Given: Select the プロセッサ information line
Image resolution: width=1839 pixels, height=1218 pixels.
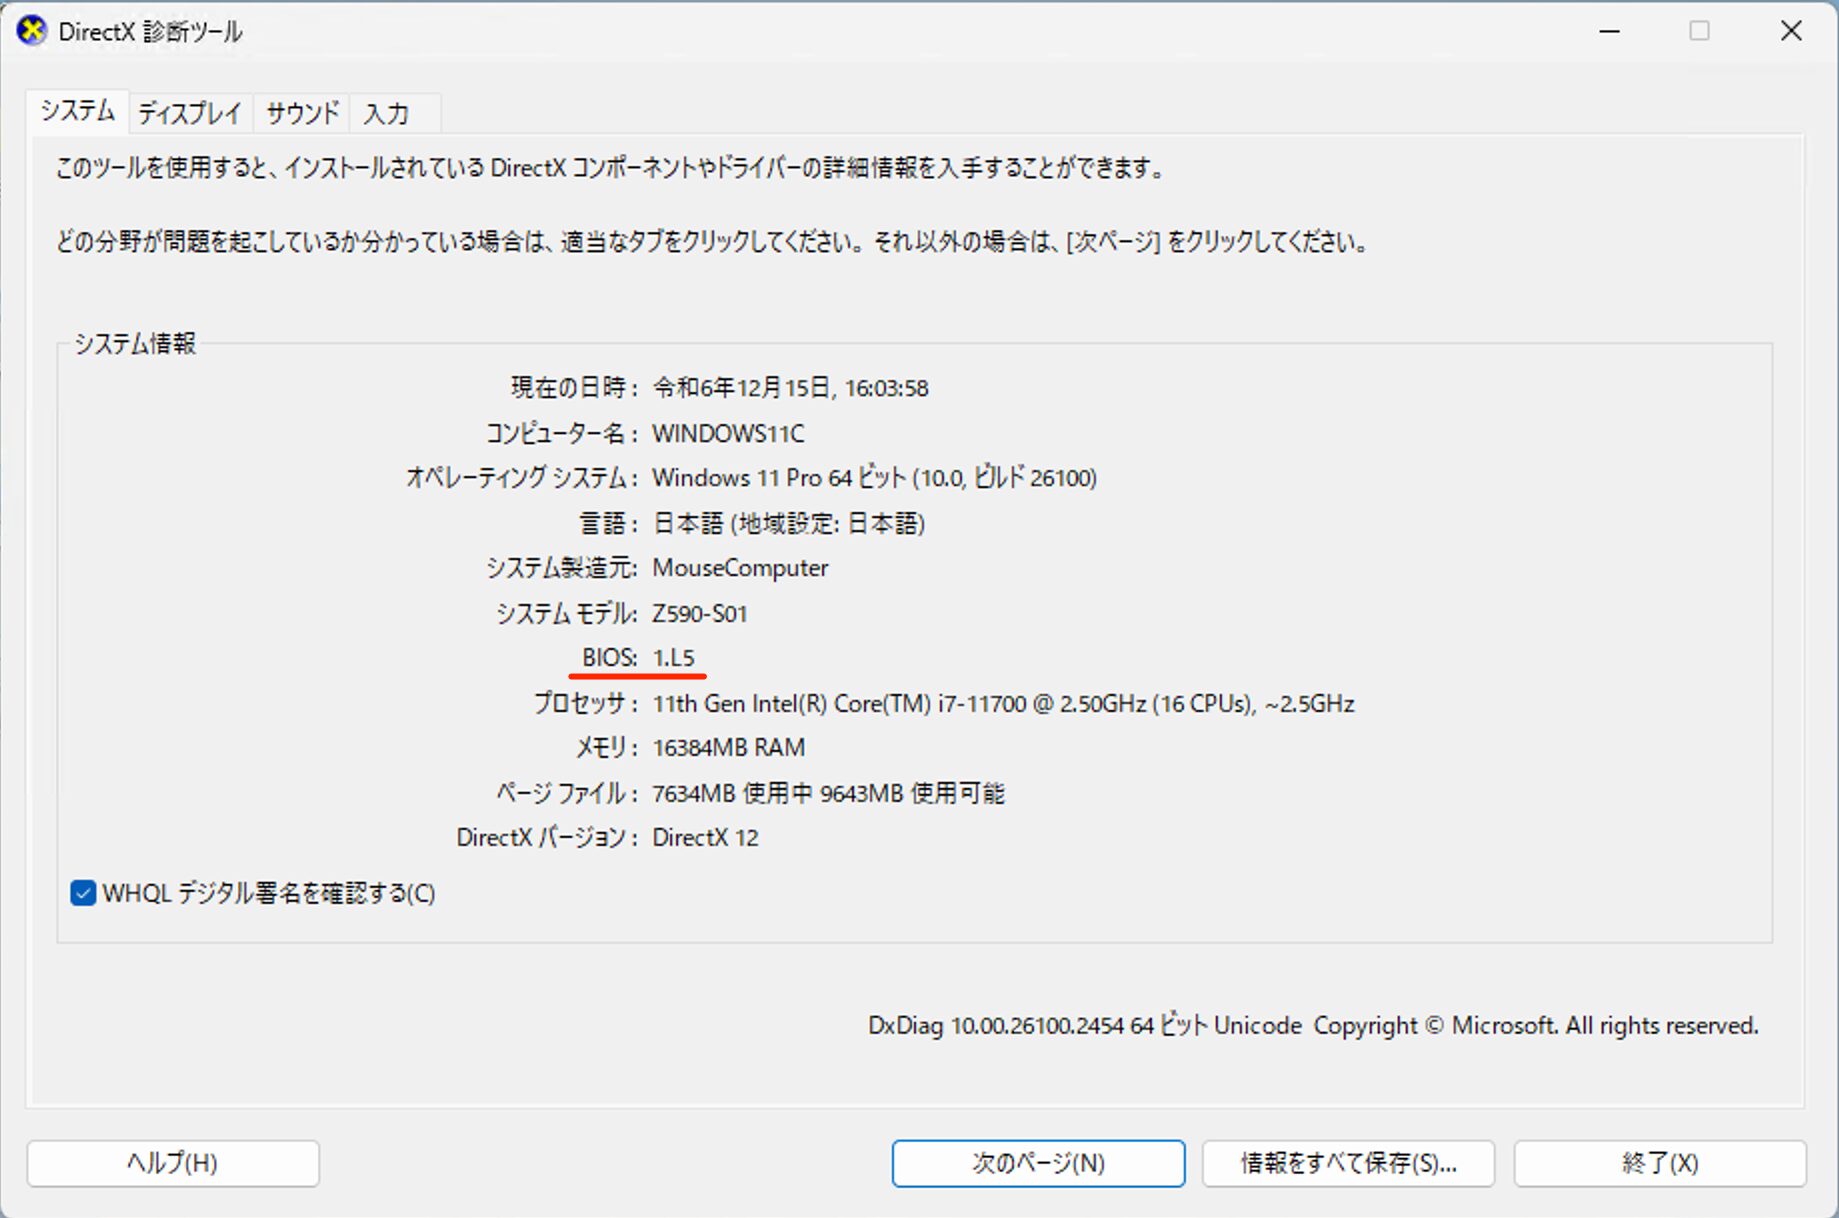Looking at the screenshot, I should 1002,703.
